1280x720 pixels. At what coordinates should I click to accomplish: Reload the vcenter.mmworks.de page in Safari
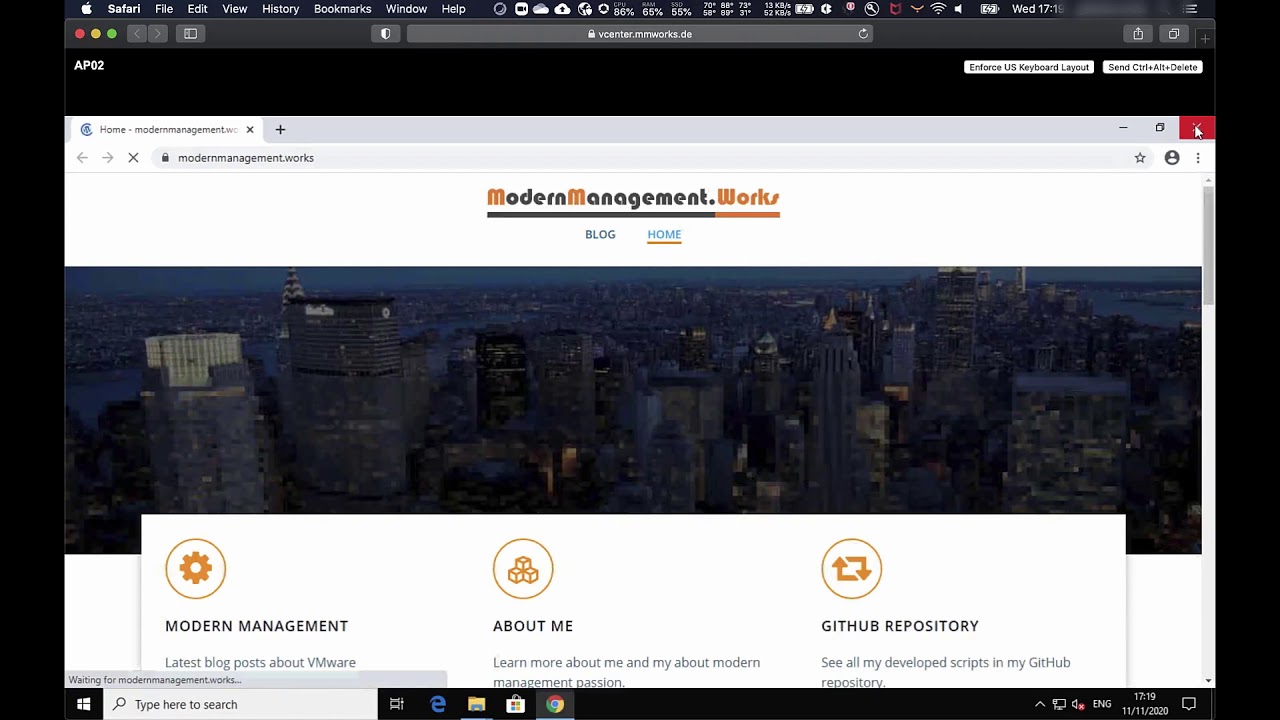(863, 34)
